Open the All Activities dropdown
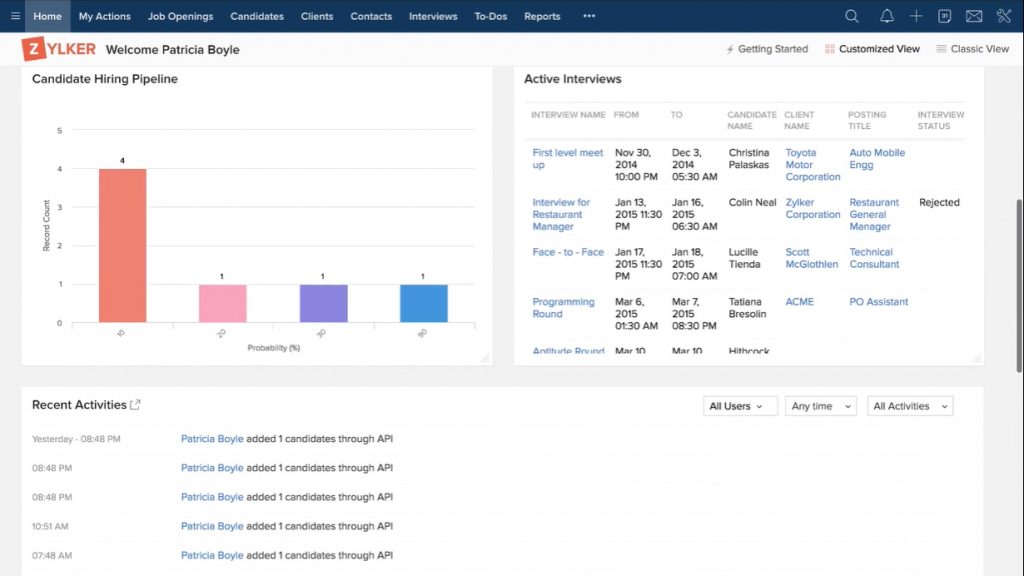This screenshot has height=576, width=1024. [909, 406]
